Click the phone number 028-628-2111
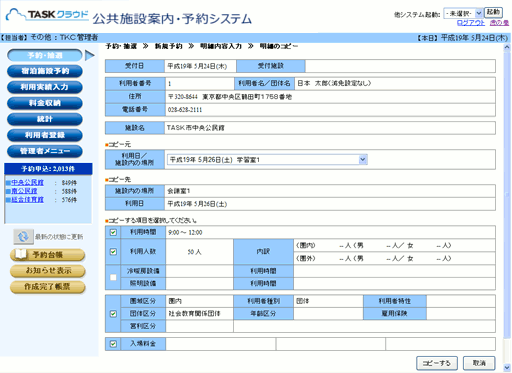This screenshot has width=512, height=373. 185,110
